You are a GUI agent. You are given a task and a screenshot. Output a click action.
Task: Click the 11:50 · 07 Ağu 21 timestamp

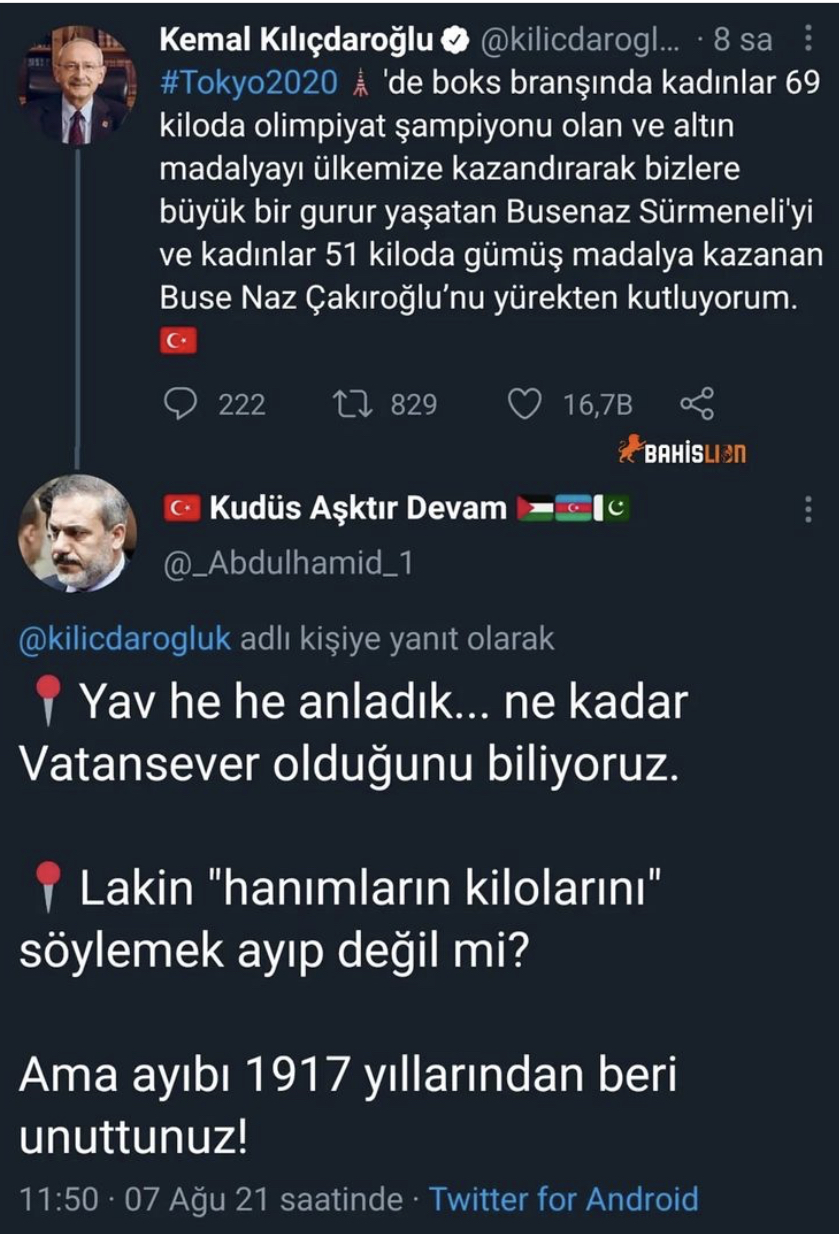(x=211, y=1199)
